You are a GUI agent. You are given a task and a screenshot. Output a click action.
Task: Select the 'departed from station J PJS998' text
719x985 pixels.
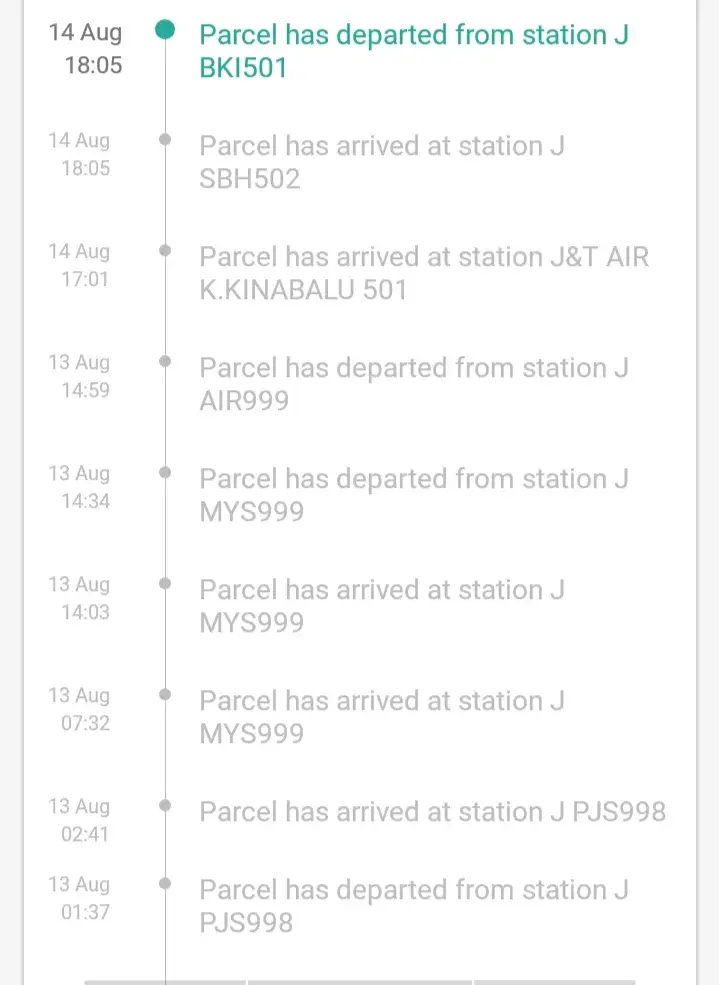point(414,904)
